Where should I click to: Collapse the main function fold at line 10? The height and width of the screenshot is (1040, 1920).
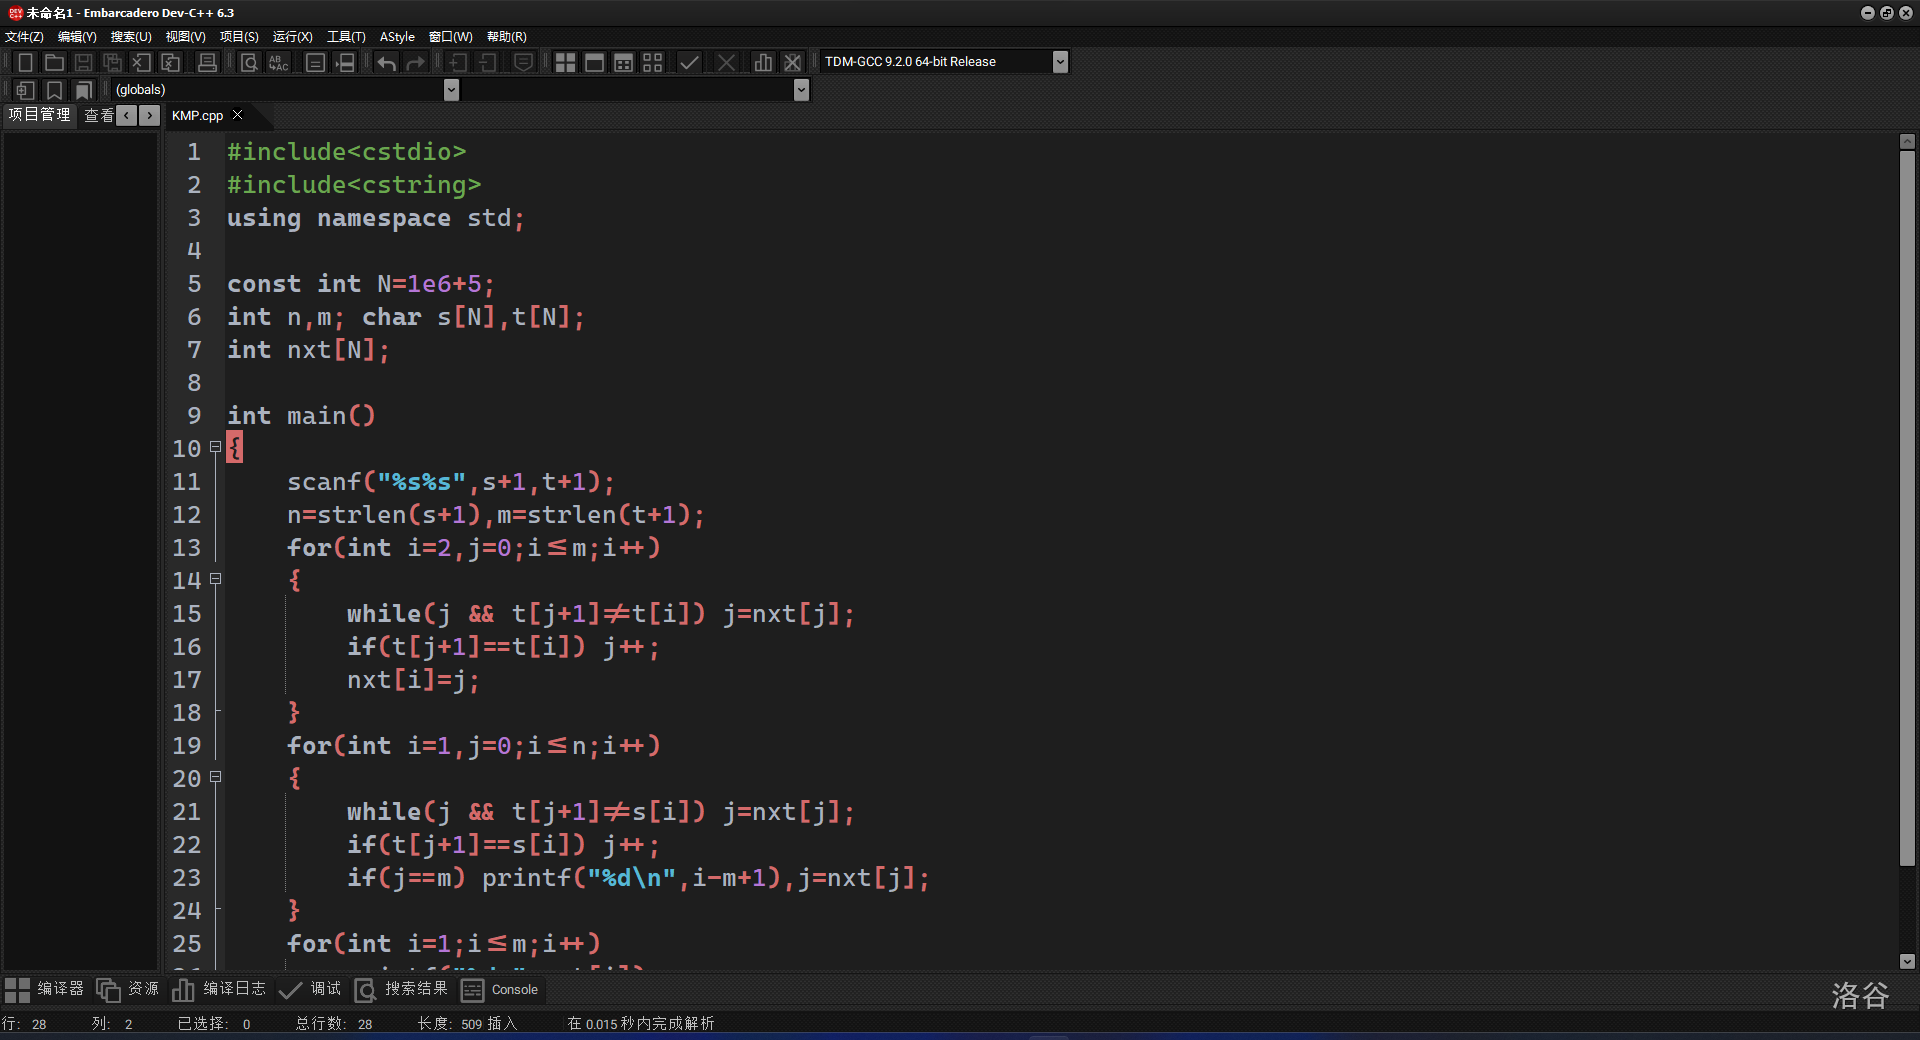(x=215, y=448)
